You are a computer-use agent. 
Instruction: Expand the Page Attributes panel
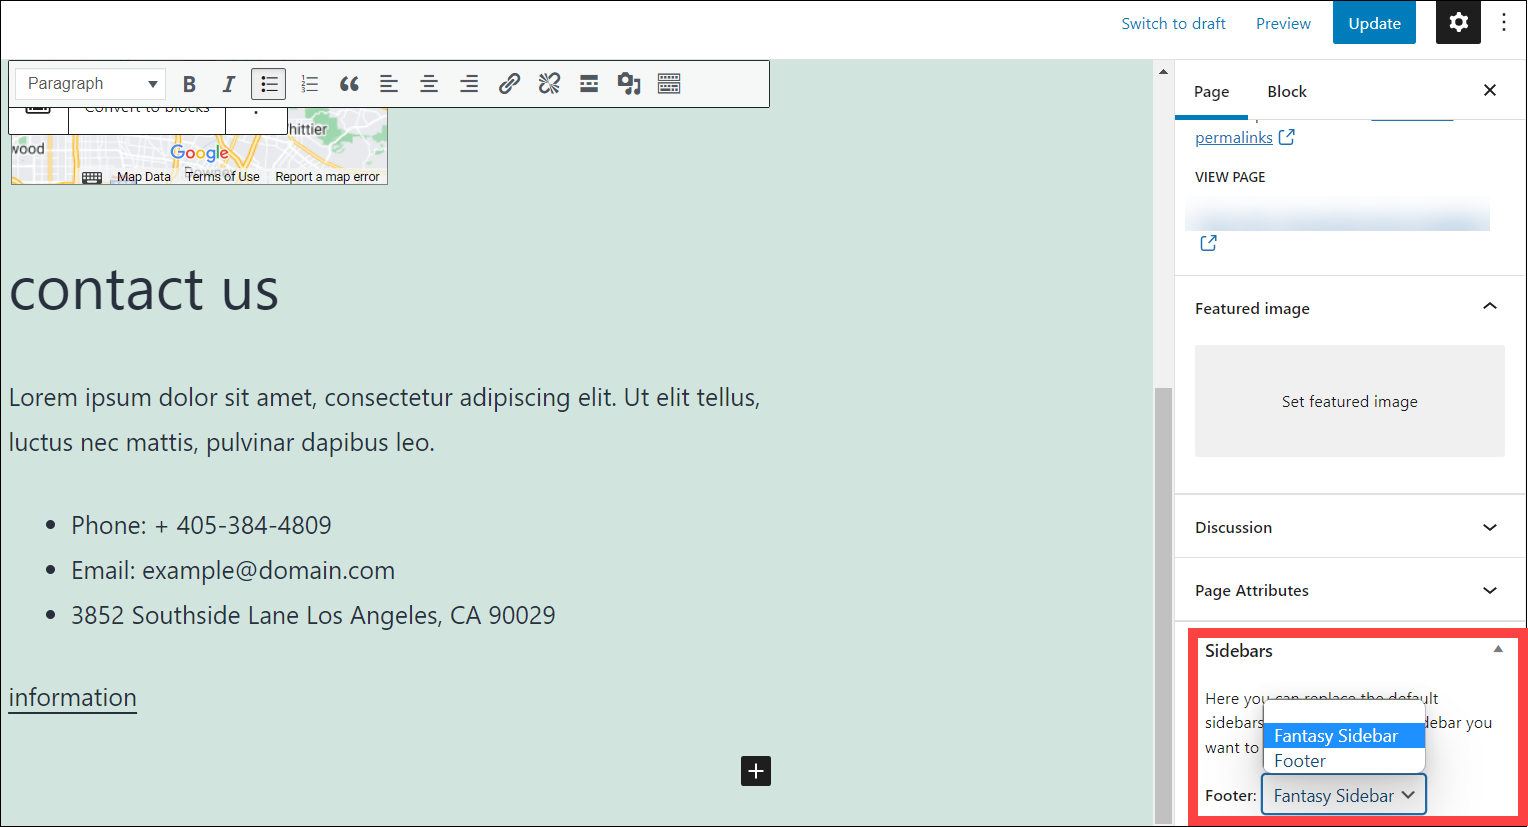pos(1350,590)
